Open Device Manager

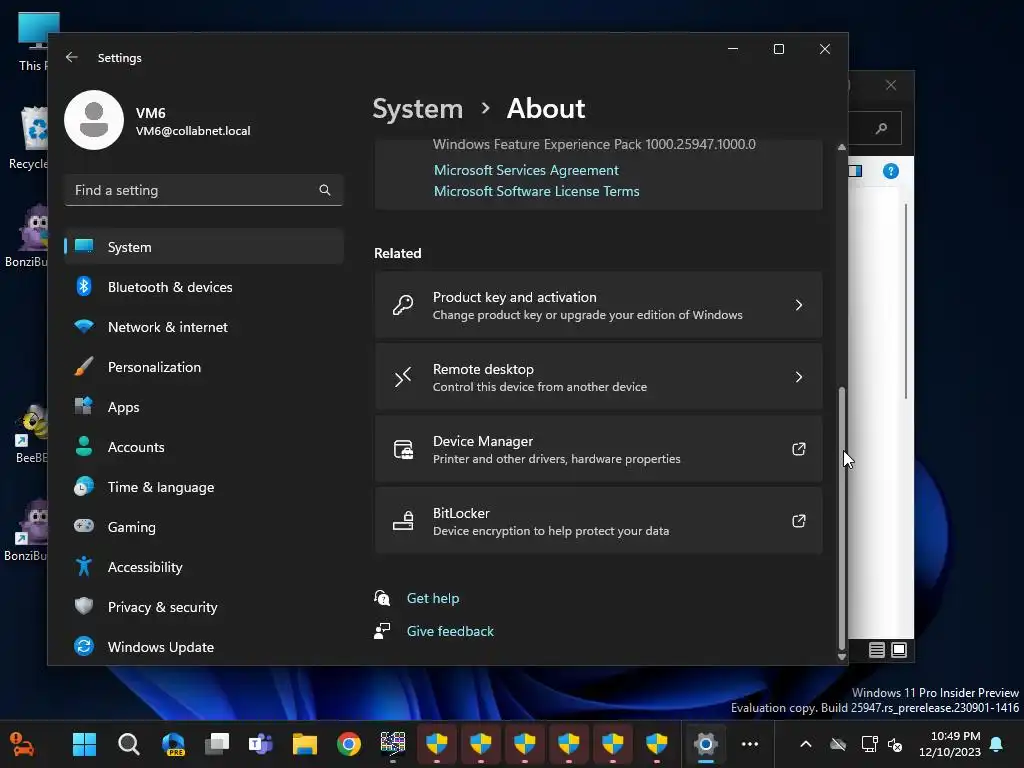(598, 449)
